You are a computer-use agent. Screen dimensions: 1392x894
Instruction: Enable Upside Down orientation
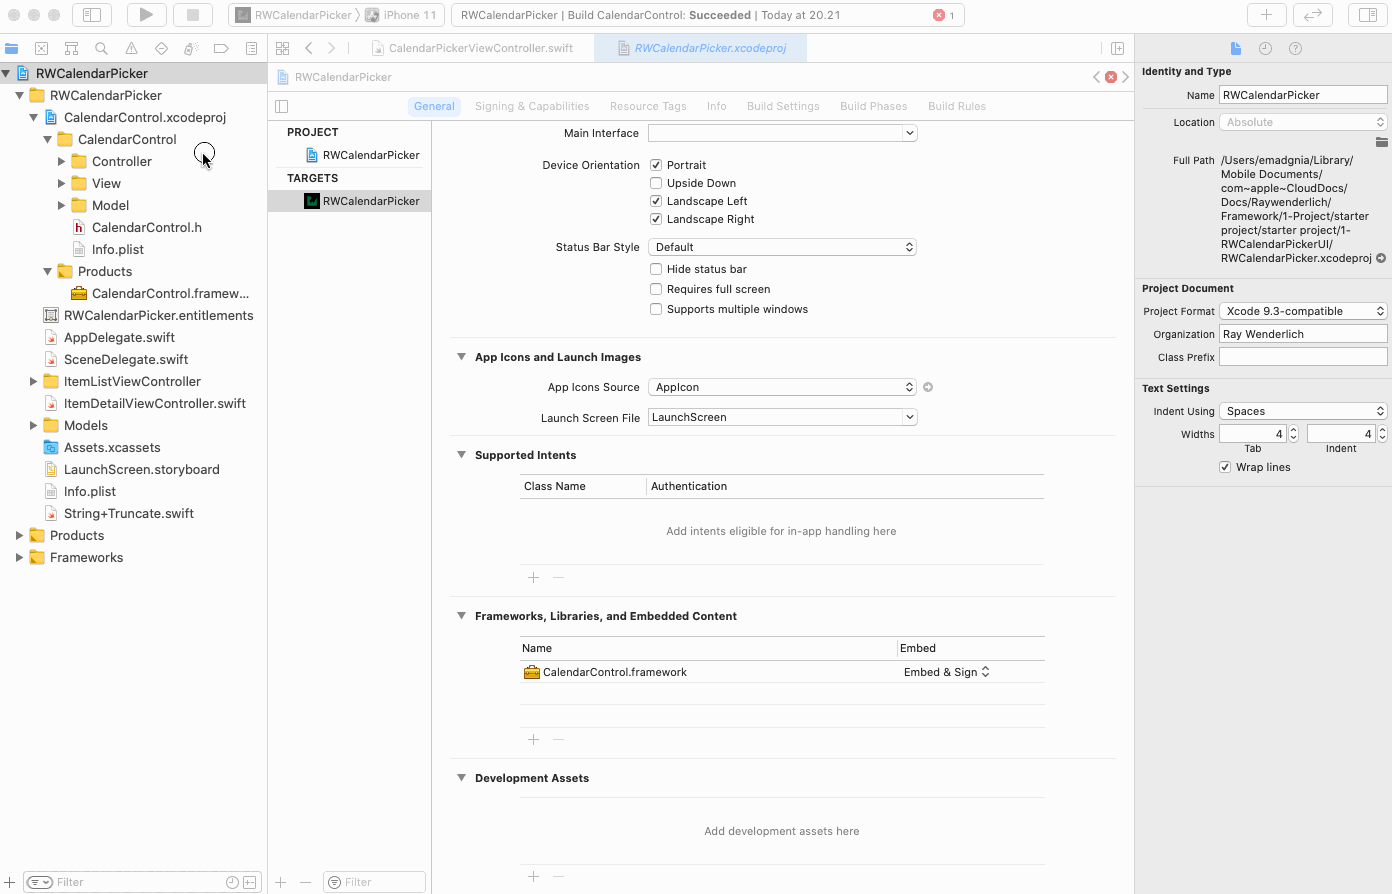[656, 183]
